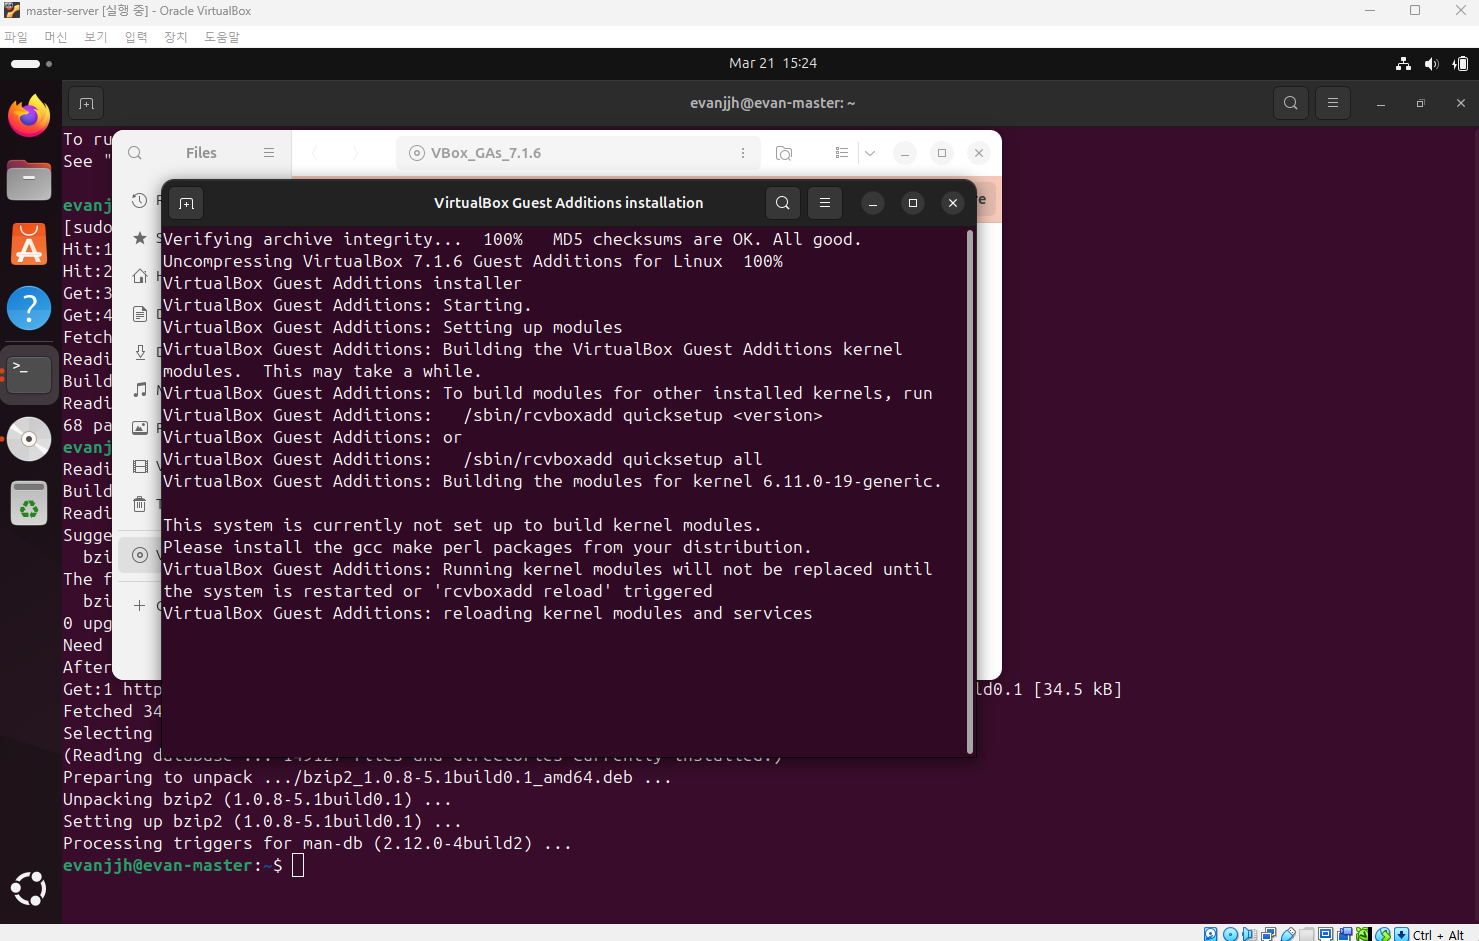Click the Guest Additions terminal scrollbar
This screenshot has width=1479, height=941.
tap(970, 491)
